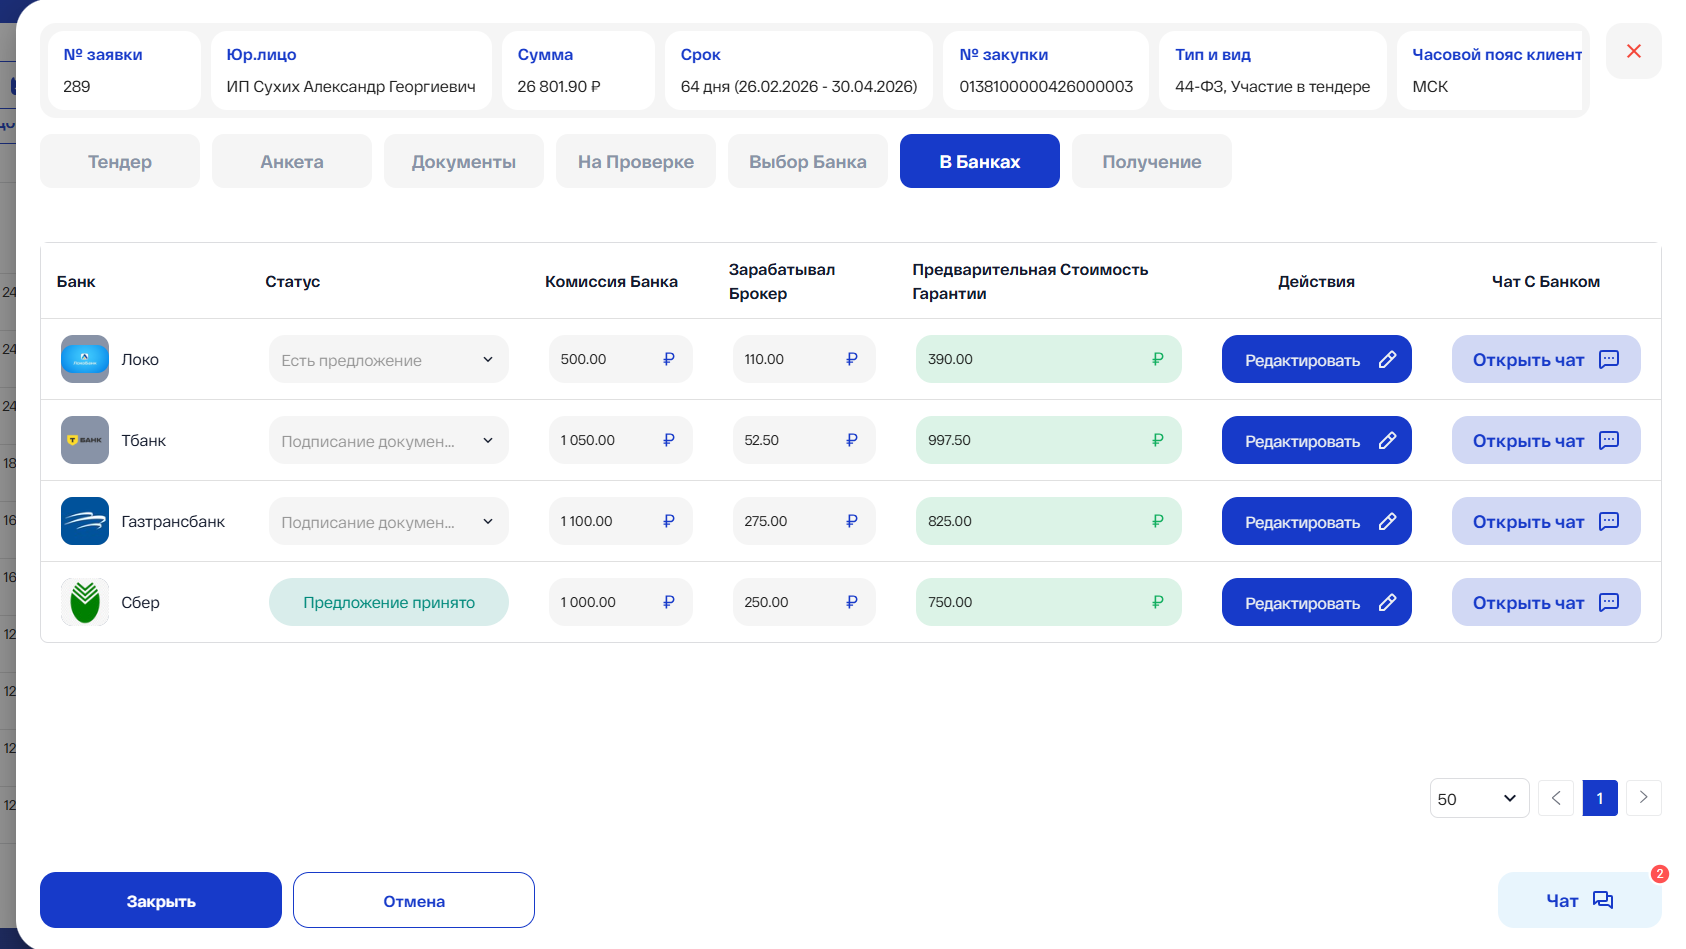The image size is (1686, 949).
Task: Click Редактировать for Сбер
Action: pyautogui.click(x=1317, y=602)
